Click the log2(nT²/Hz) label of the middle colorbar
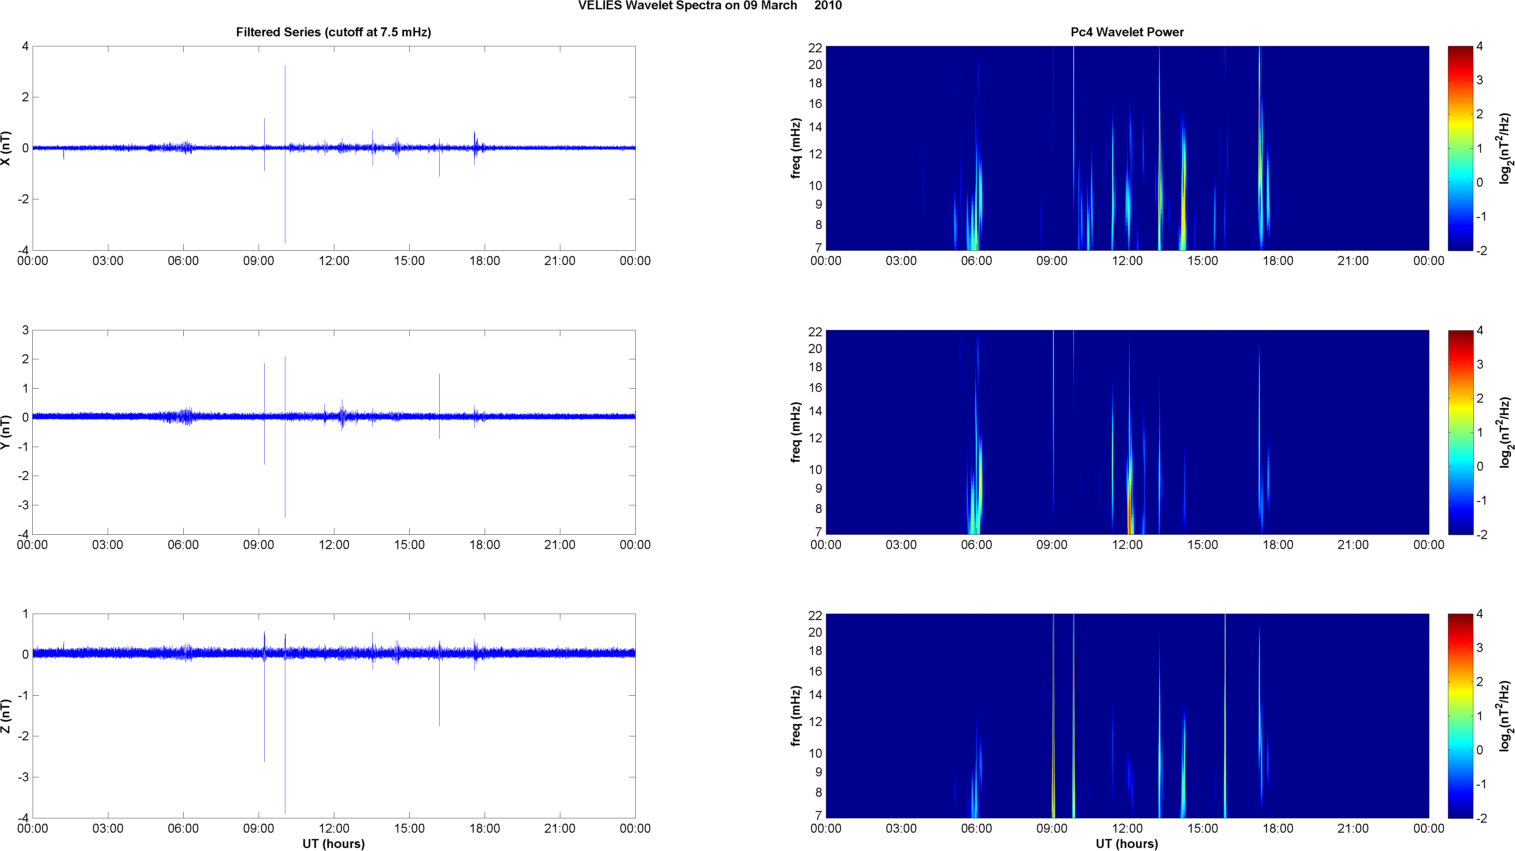This screenshot has width=1515, height=851. coord(1505,432)
